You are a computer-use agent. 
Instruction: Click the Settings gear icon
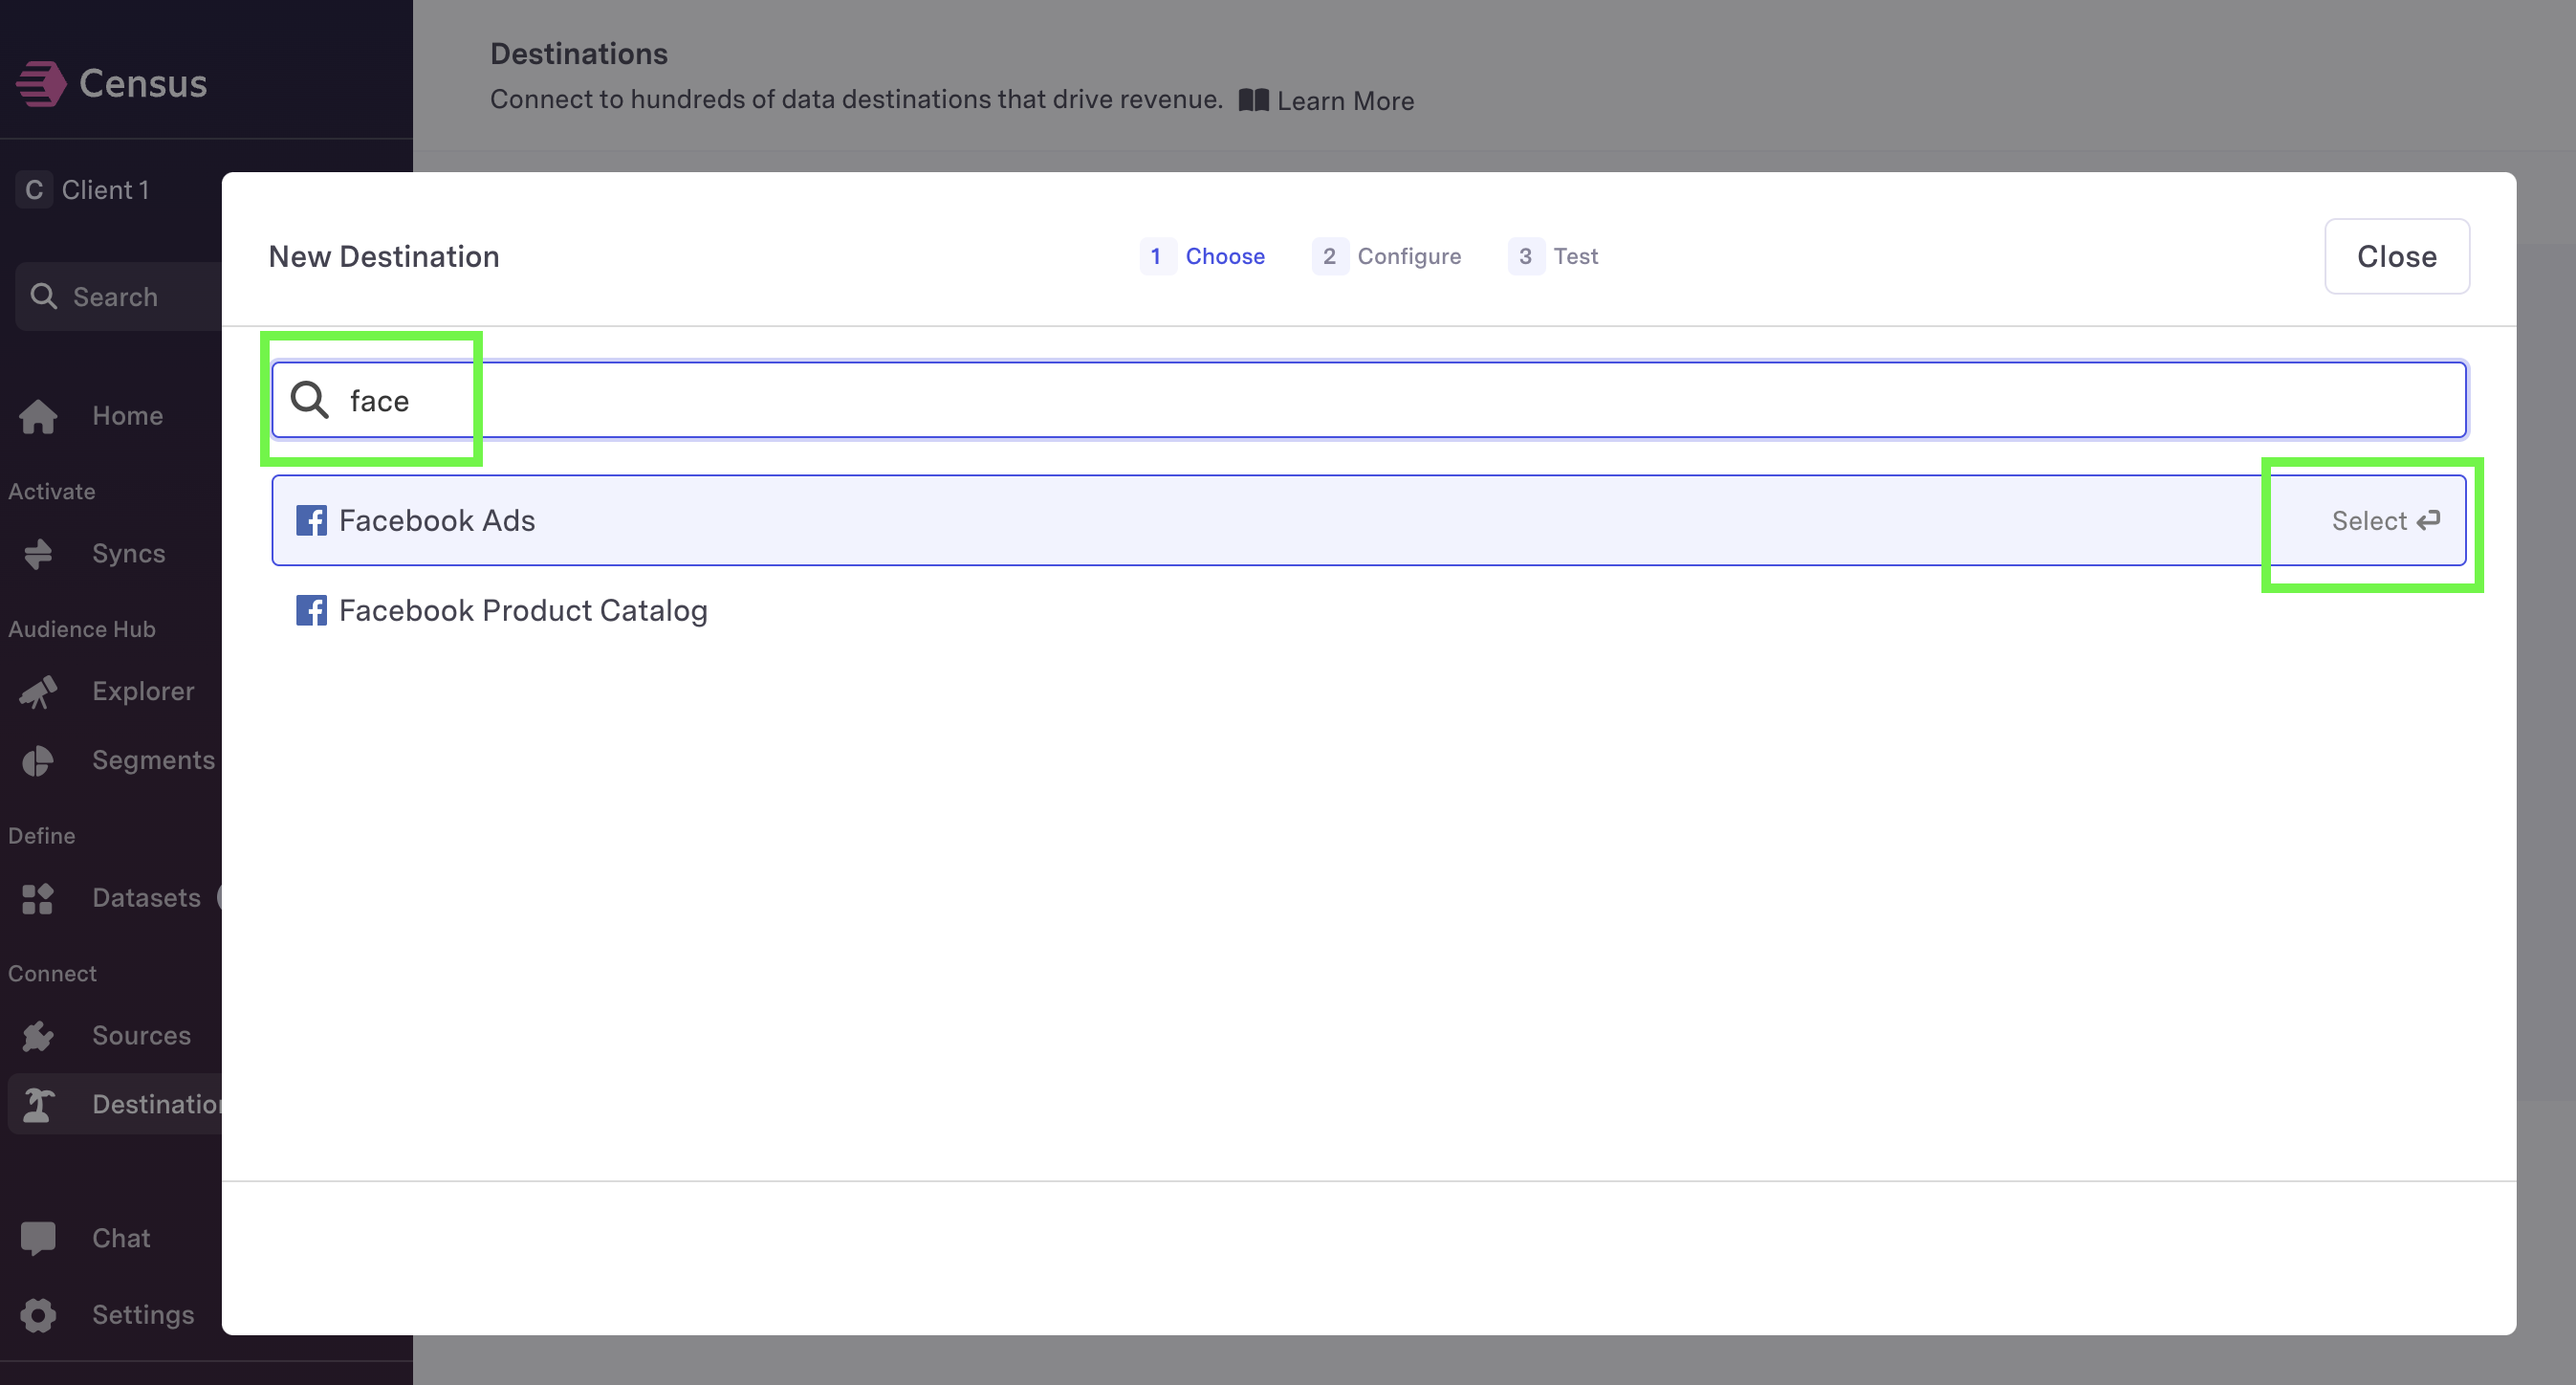pyautogui.click(x=38, y=1316)
